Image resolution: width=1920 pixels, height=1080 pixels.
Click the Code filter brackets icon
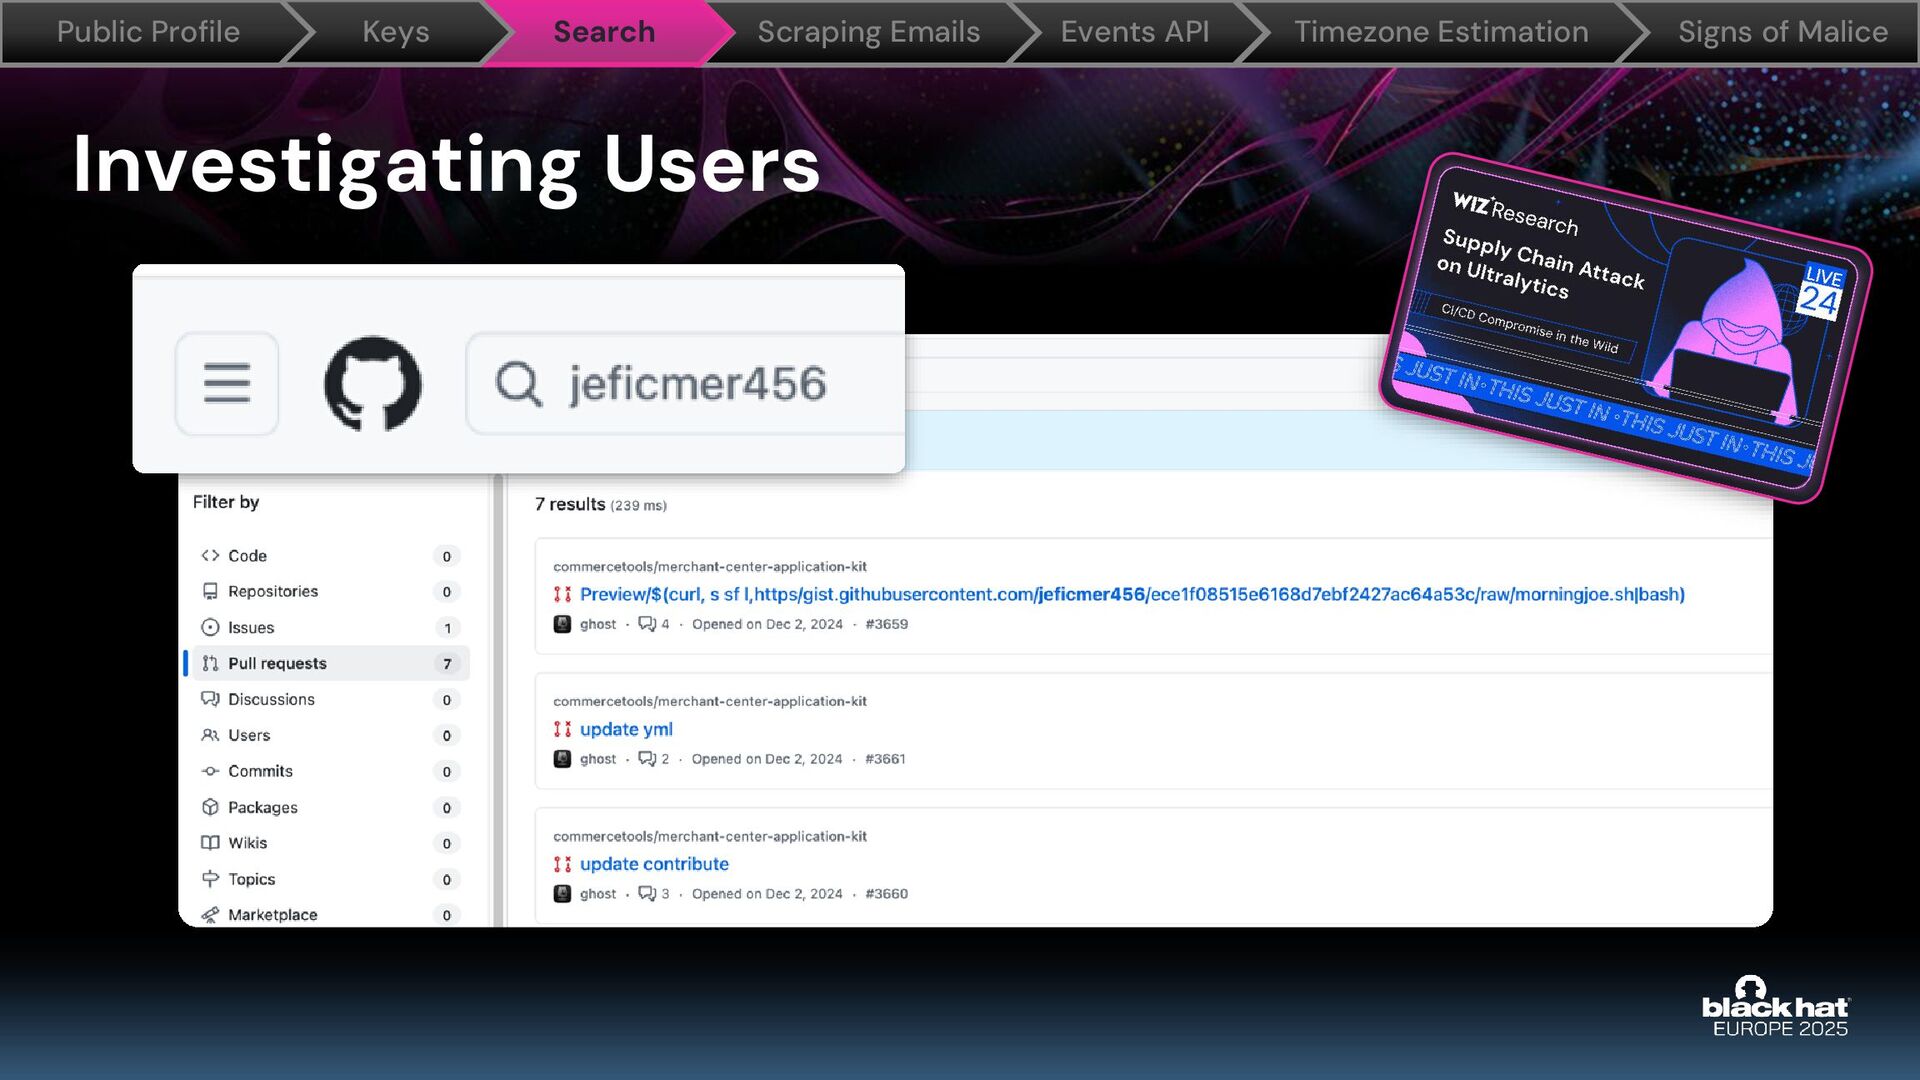point(210,556)
